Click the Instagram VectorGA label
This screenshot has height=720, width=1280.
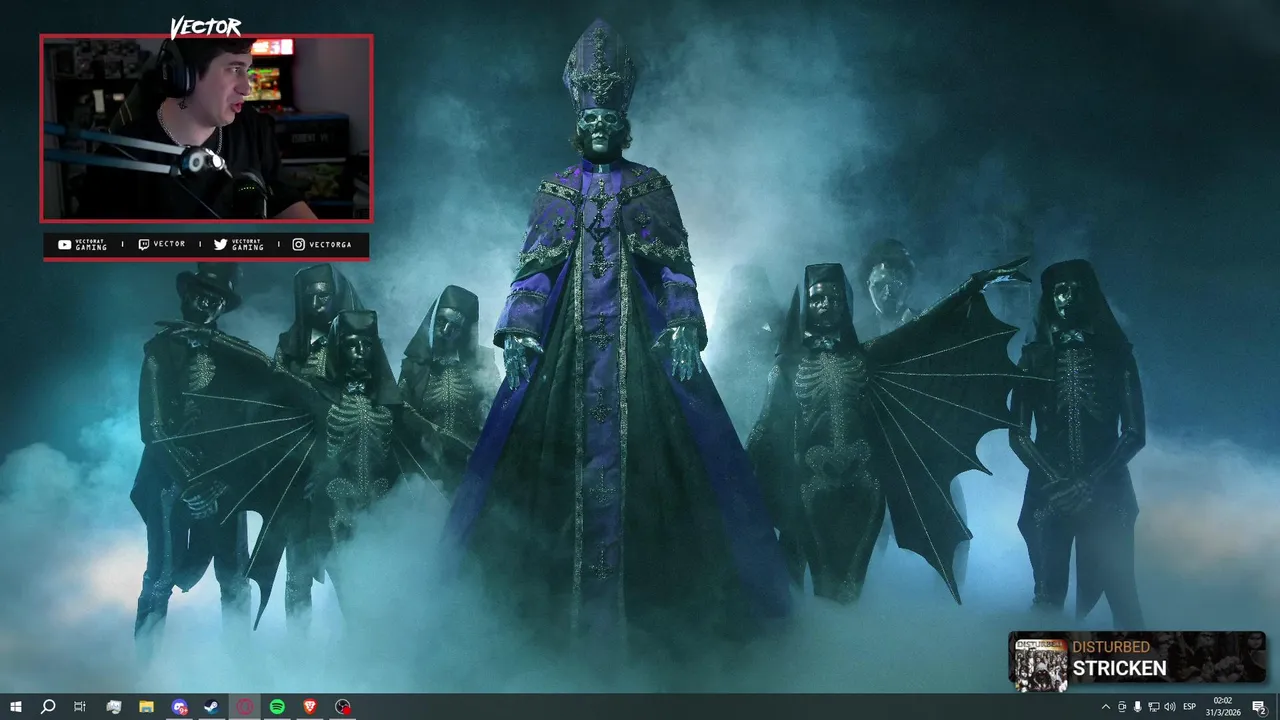(322, 245)
